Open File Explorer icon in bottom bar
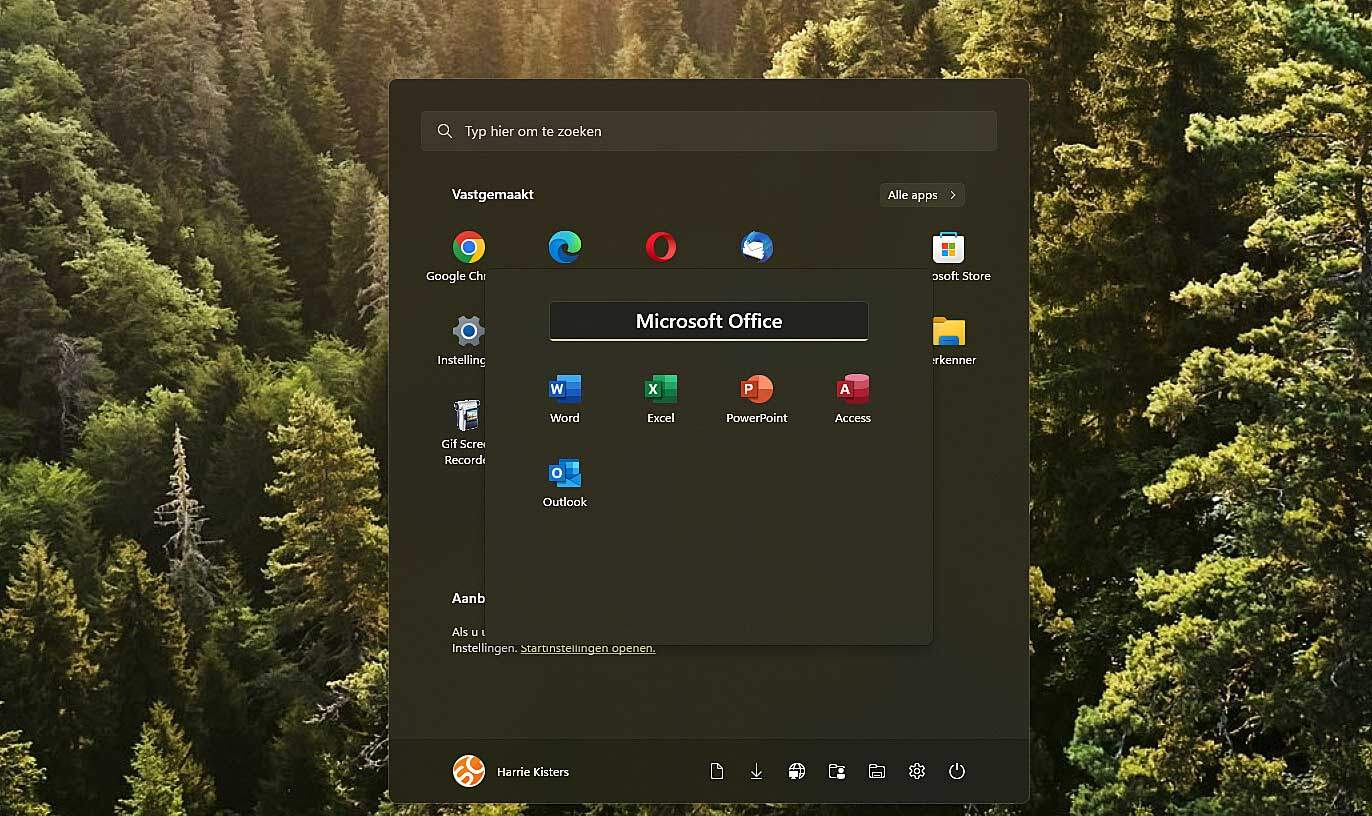Screen dimensions: 1372x816 coord(877,771)
